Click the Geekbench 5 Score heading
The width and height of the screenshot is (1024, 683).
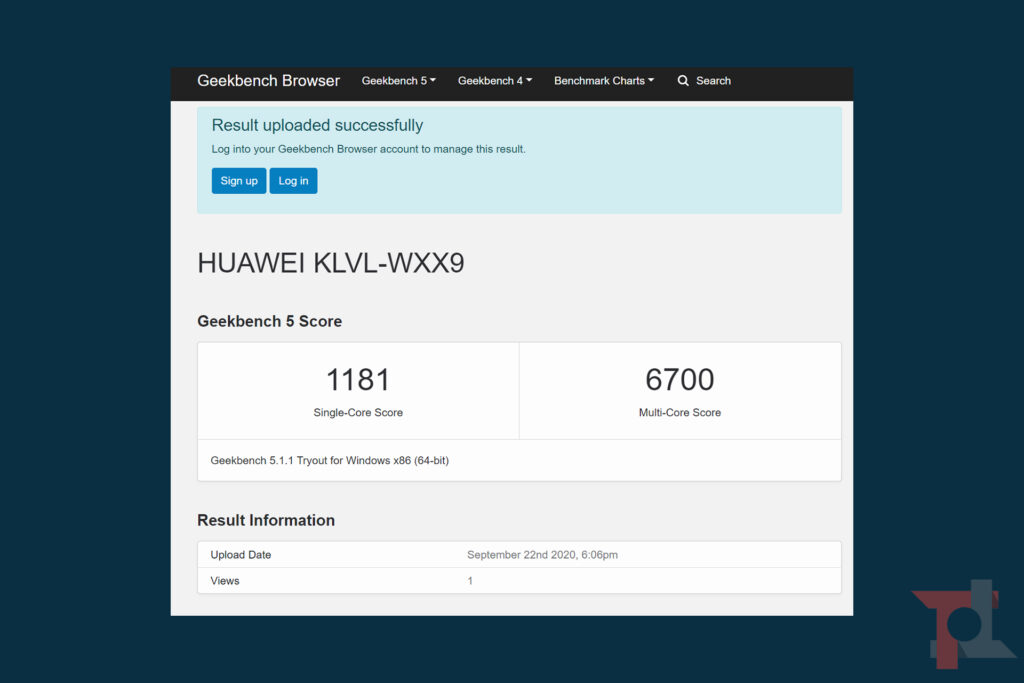pyautogui.click(x=269, y=322)
